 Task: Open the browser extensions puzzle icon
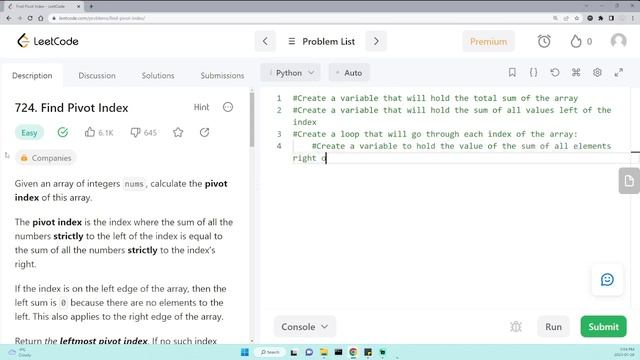[x=600, y=18]
